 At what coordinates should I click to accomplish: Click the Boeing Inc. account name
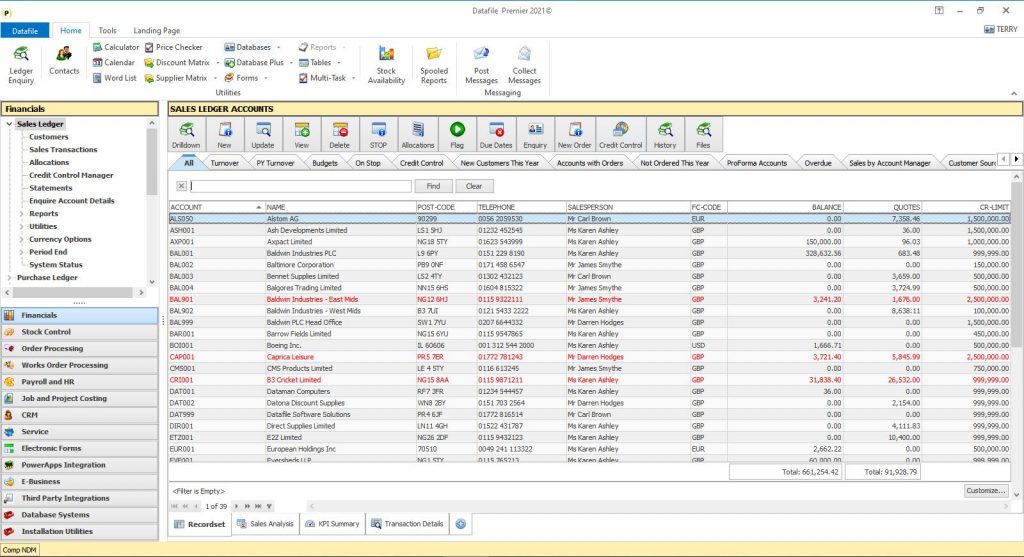(283, 345)
